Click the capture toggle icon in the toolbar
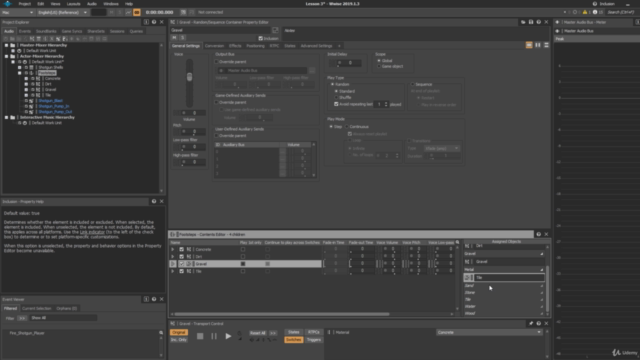Viewport: 640px width, 360px height. tap(137, 13)
